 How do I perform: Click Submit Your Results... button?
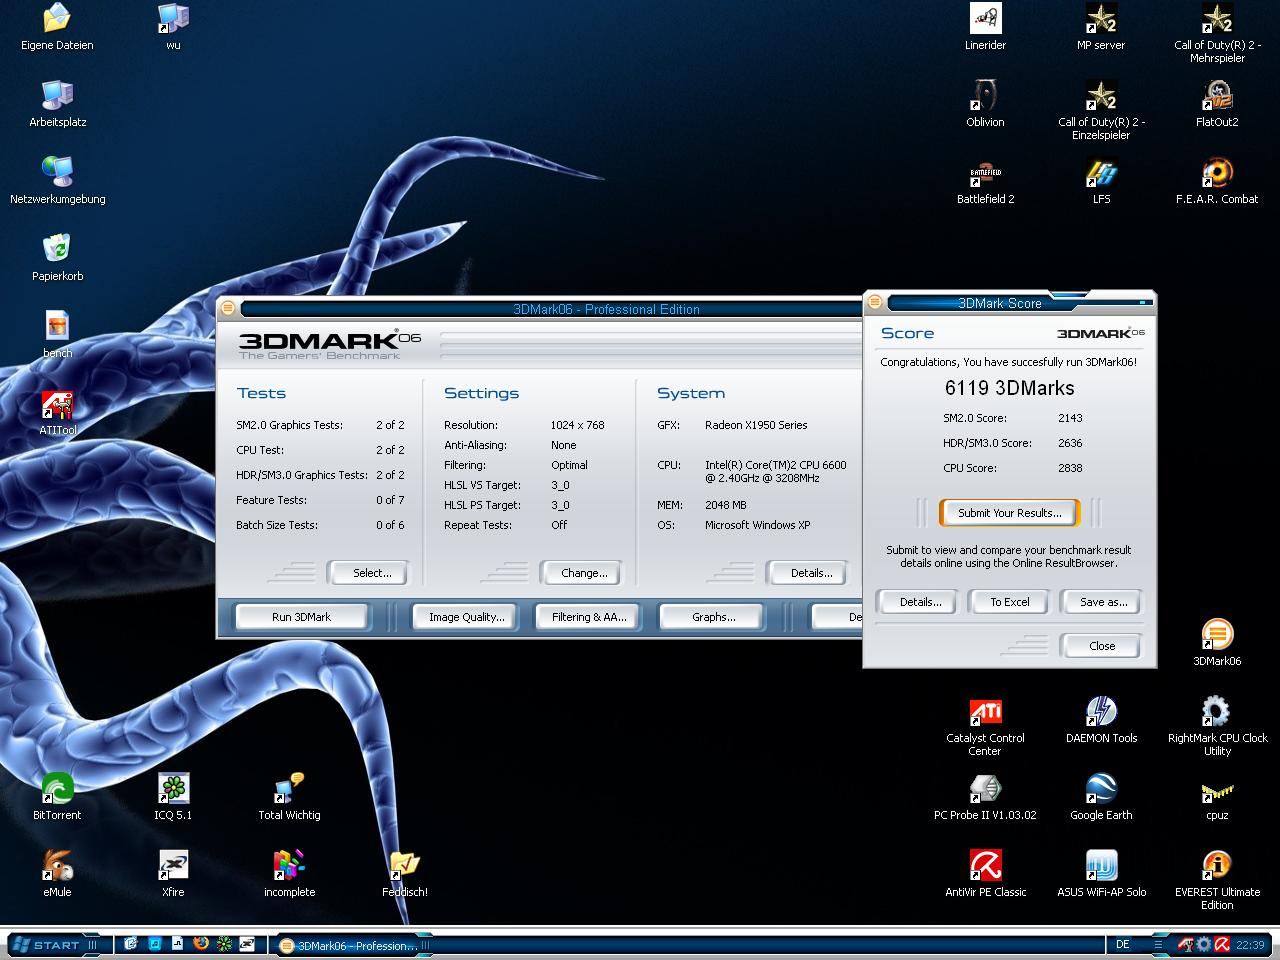[x=1010, y=513]
